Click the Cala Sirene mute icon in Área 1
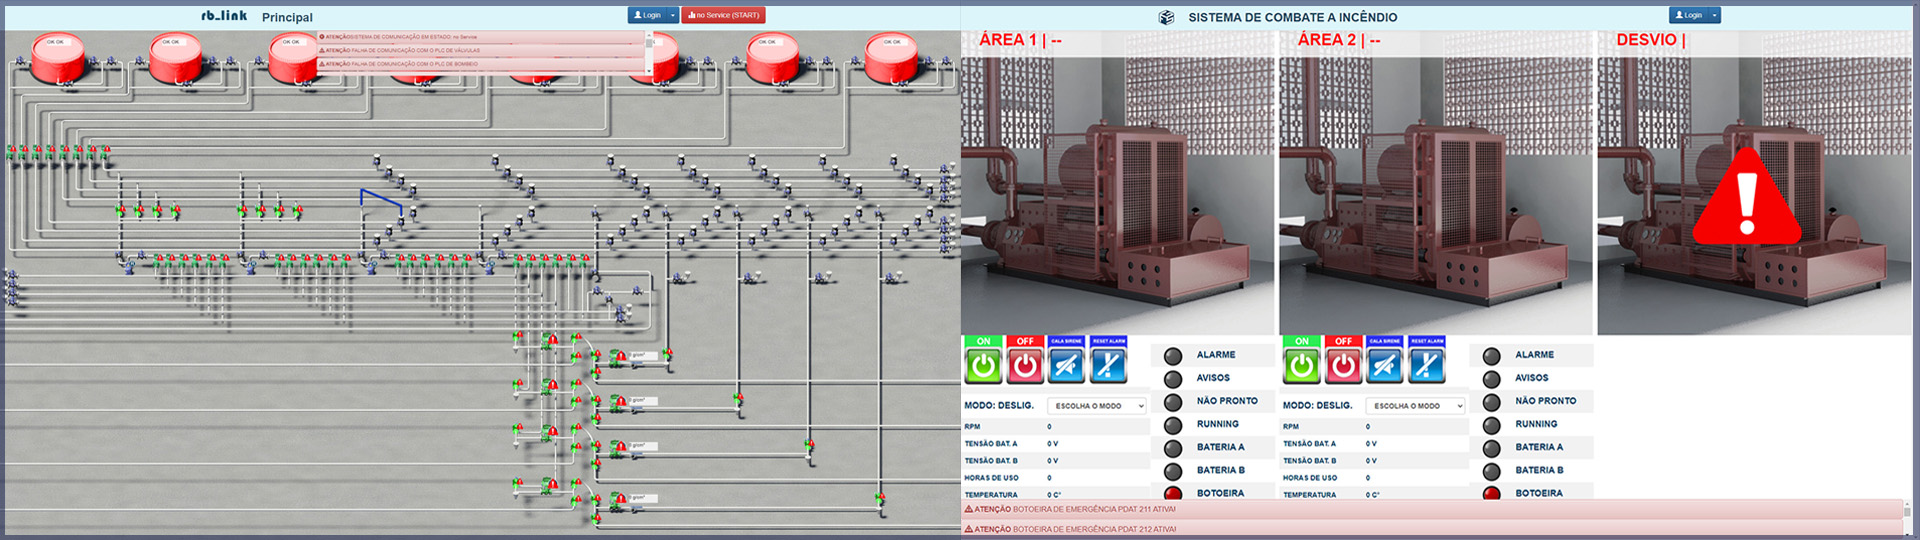 point(1066,366)
